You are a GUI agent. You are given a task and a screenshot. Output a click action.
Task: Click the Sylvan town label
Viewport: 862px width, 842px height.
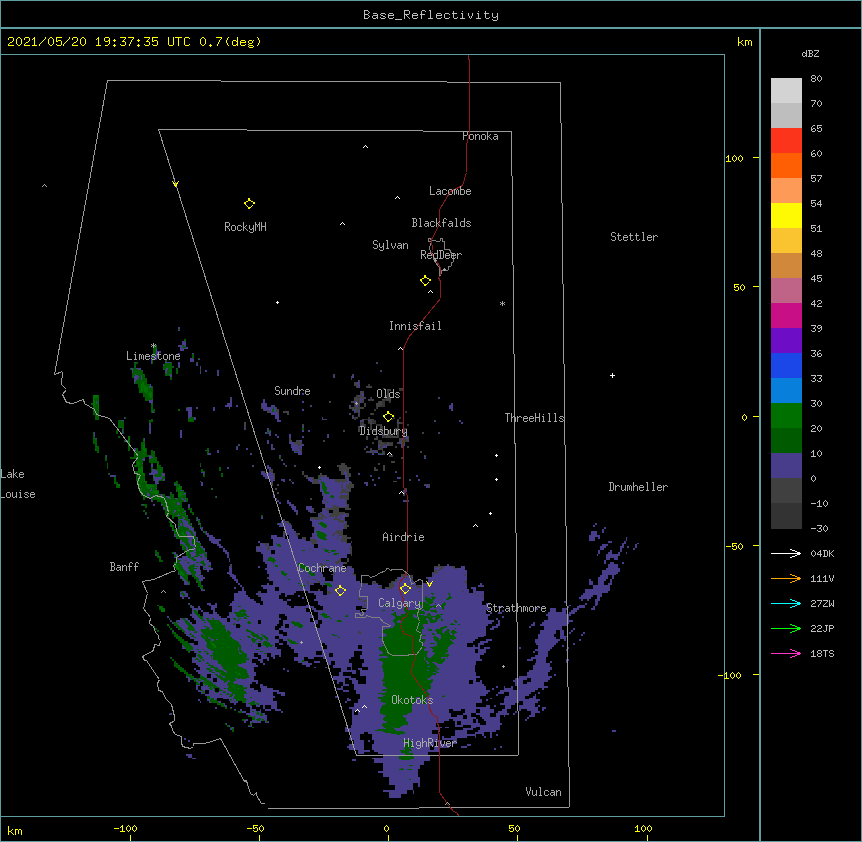pos(390,245)
